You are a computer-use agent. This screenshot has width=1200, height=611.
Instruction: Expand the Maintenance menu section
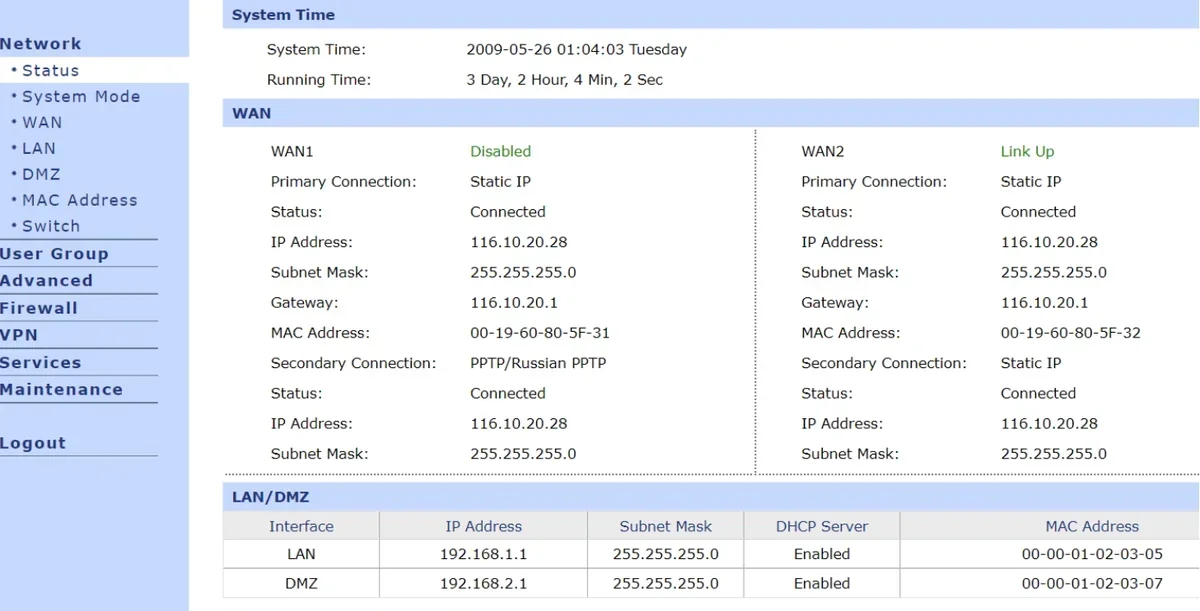pos(61,390)
